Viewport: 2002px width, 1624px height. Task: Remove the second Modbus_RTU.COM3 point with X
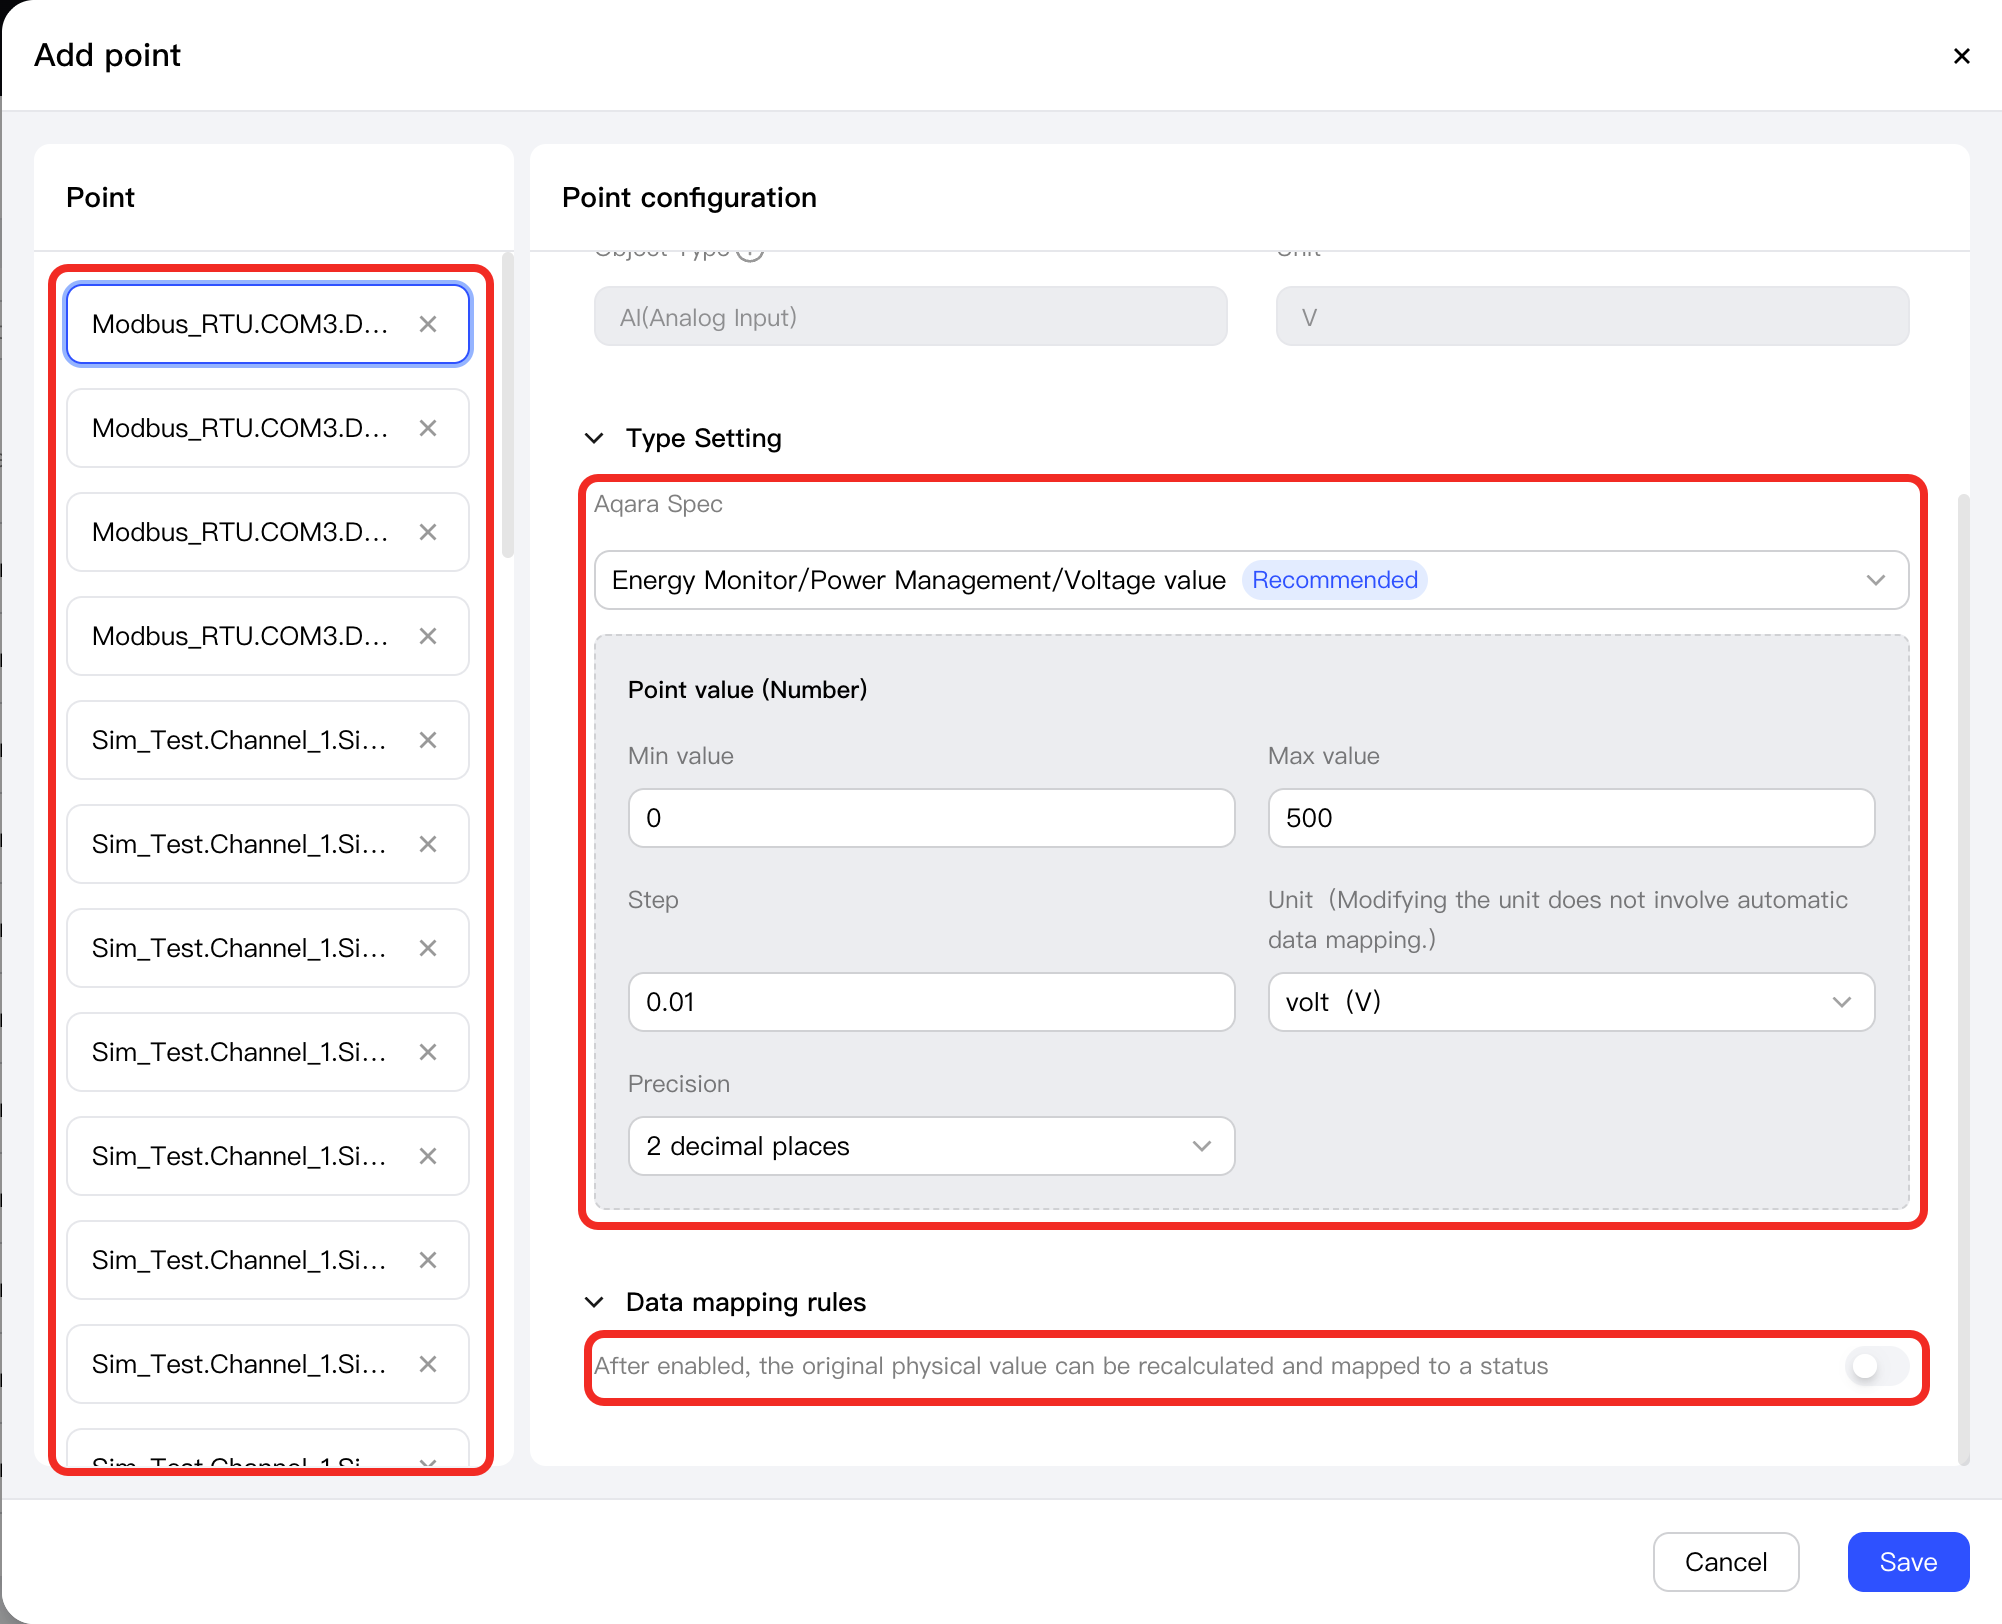[x=428, y=428]
